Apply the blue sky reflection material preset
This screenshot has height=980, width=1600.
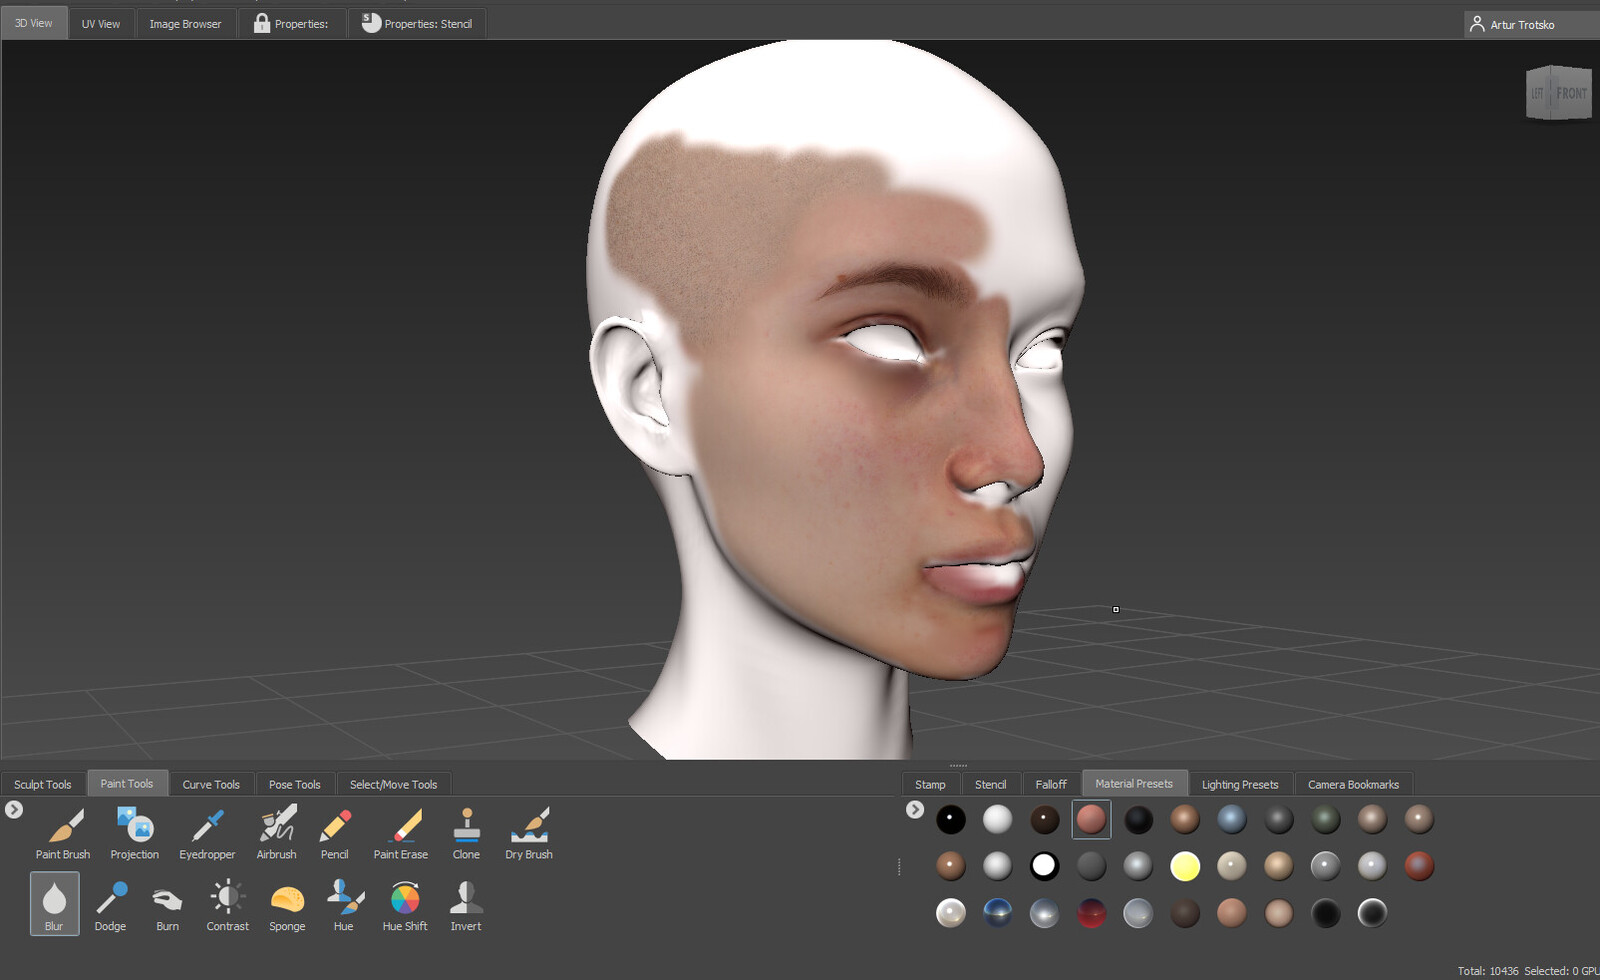pos(997,913)
